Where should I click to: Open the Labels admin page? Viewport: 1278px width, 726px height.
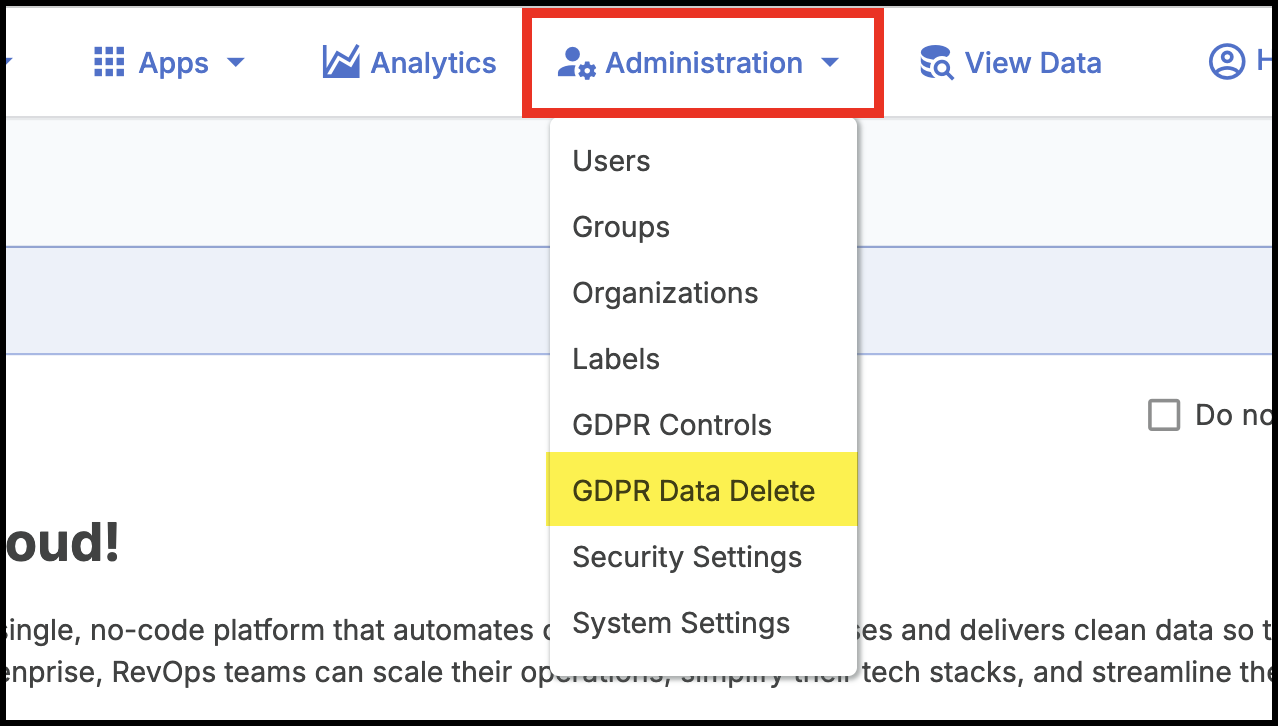click(x=615, y=358)
